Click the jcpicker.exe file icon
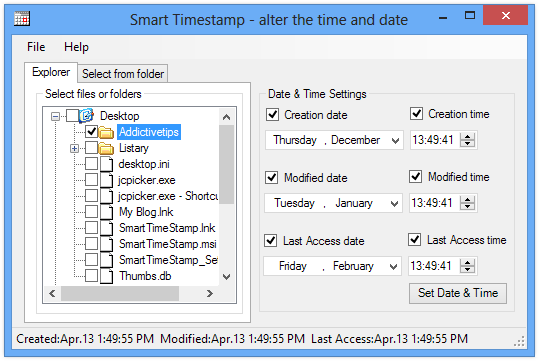This screenshot has width=539, height=361. pyautogui.click(x=107, y=180)
